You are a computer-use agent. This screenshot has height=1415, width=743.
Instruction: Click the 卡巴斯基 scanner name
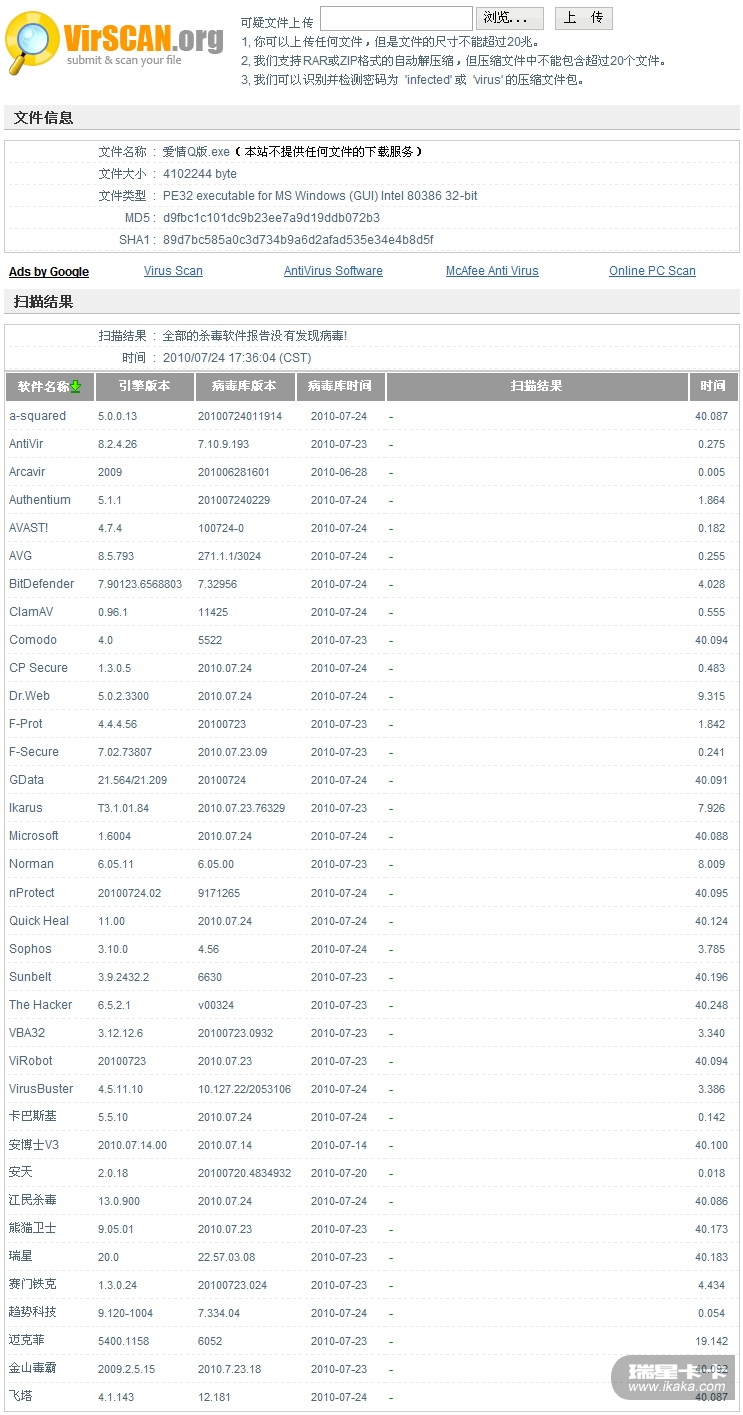(33, 1117)
